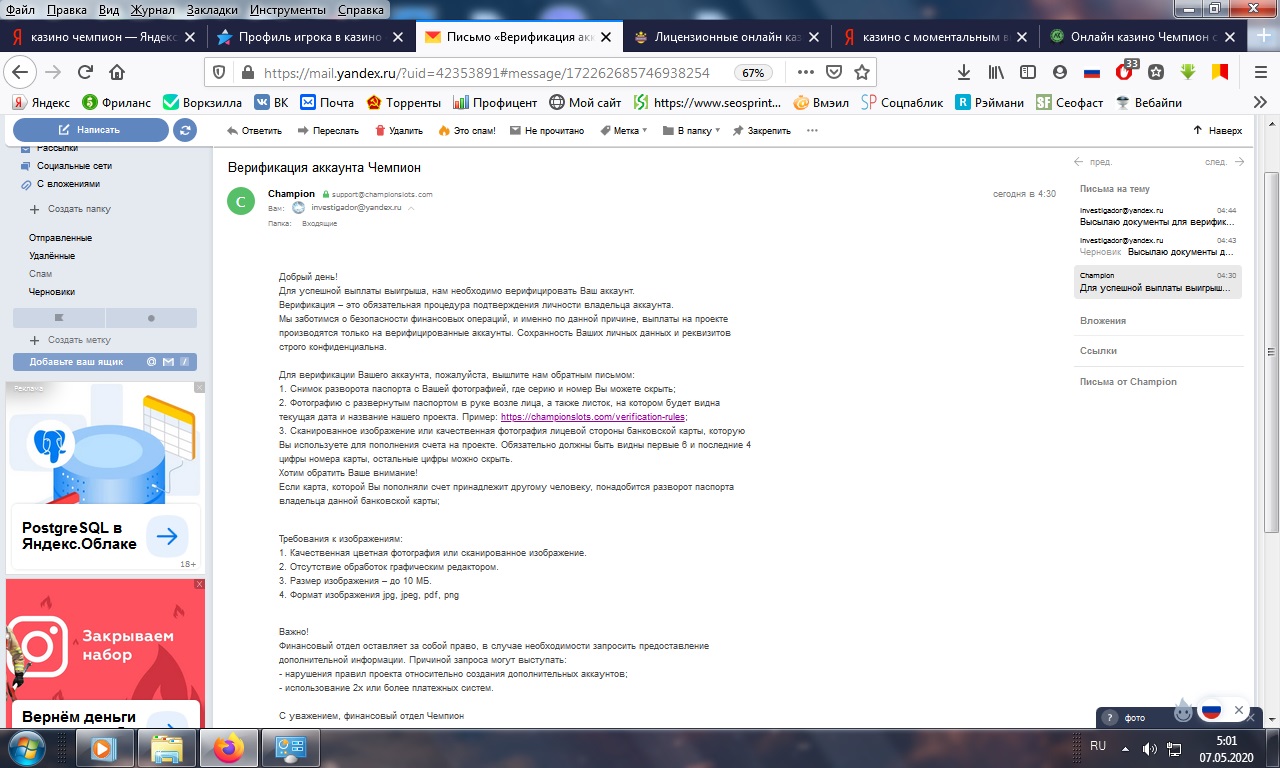Delete the message with the Удалить button
The image size is (1280, 768).
[x=398, y=130]
